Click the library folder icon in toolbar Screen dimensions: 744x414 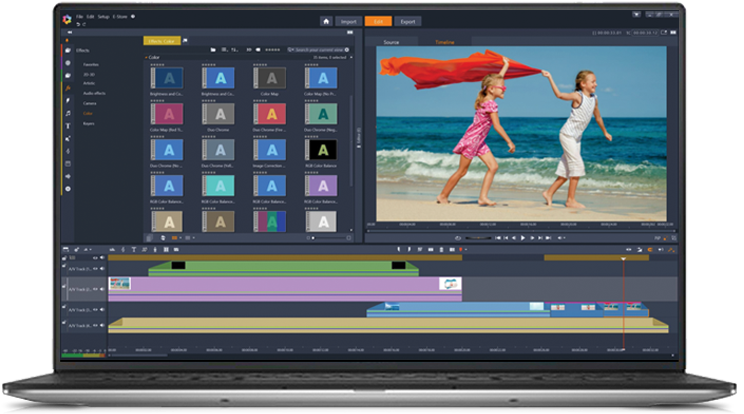213,49
